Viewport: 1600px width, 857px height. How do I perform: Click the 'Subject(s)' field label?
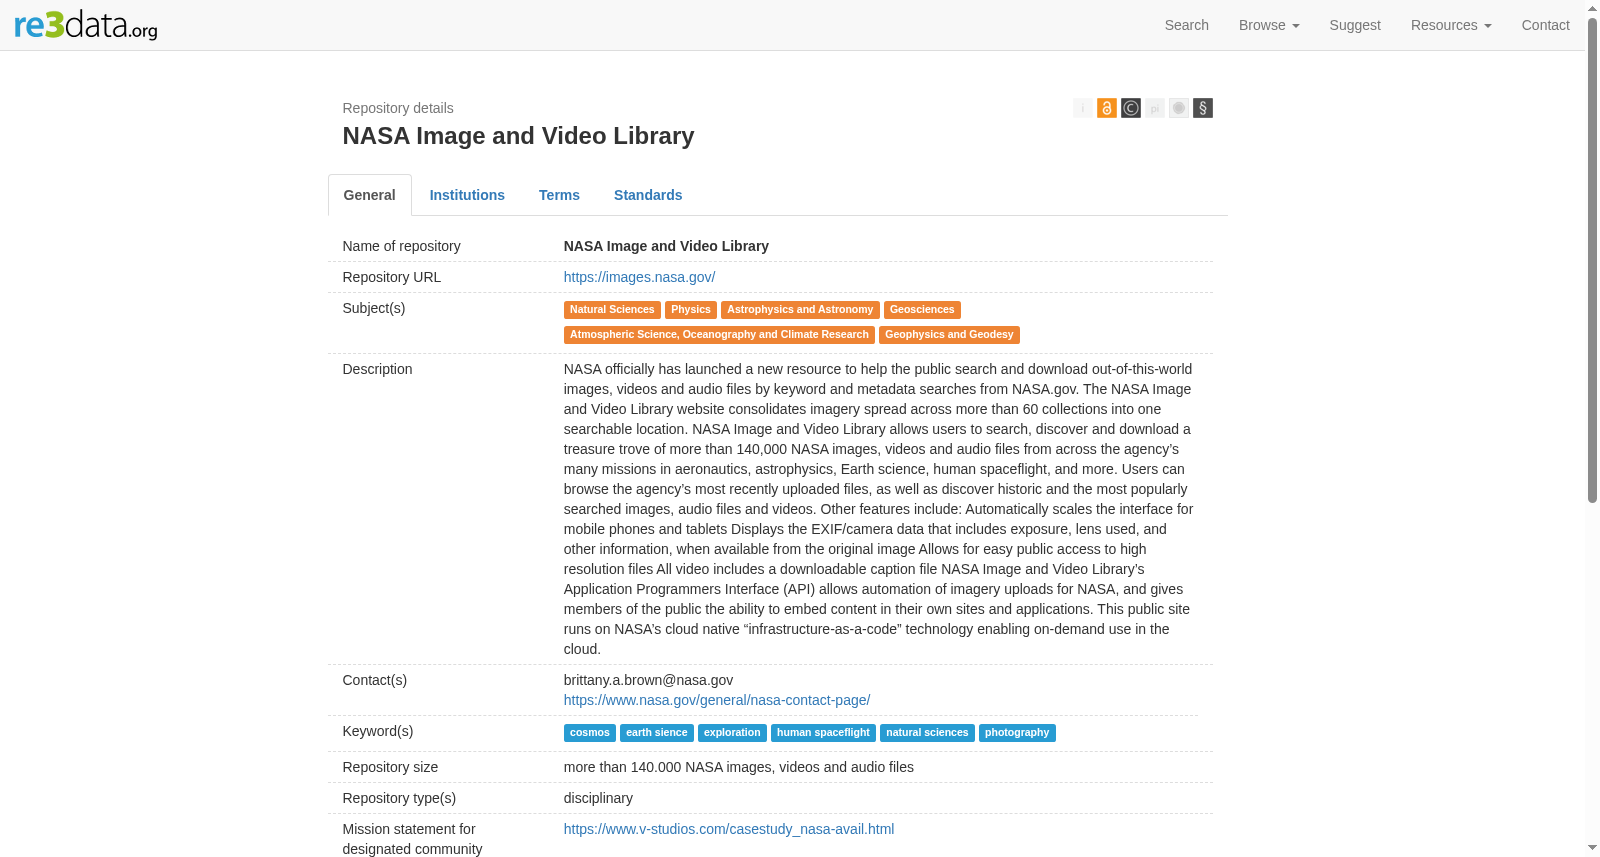click(374, 308)
